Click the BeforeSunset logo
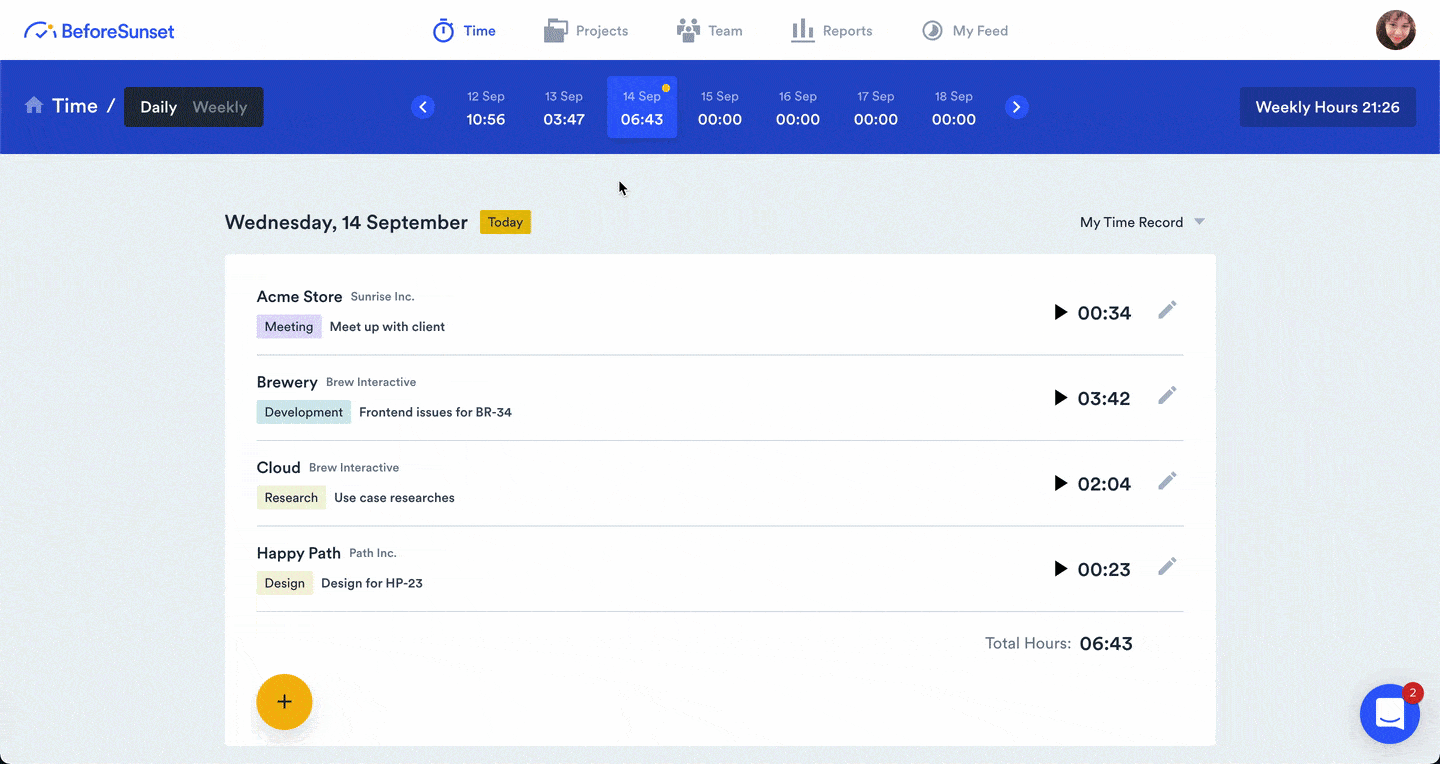 99,31
